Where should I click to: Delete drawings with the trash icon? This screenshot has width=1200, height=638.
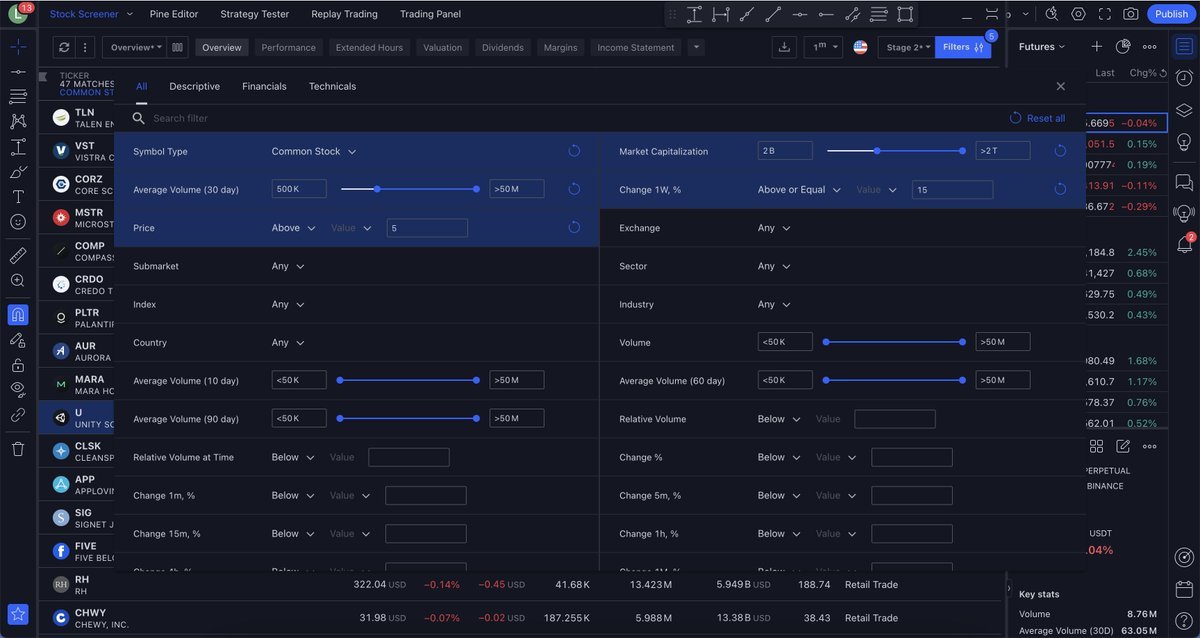tap(18, 449)
